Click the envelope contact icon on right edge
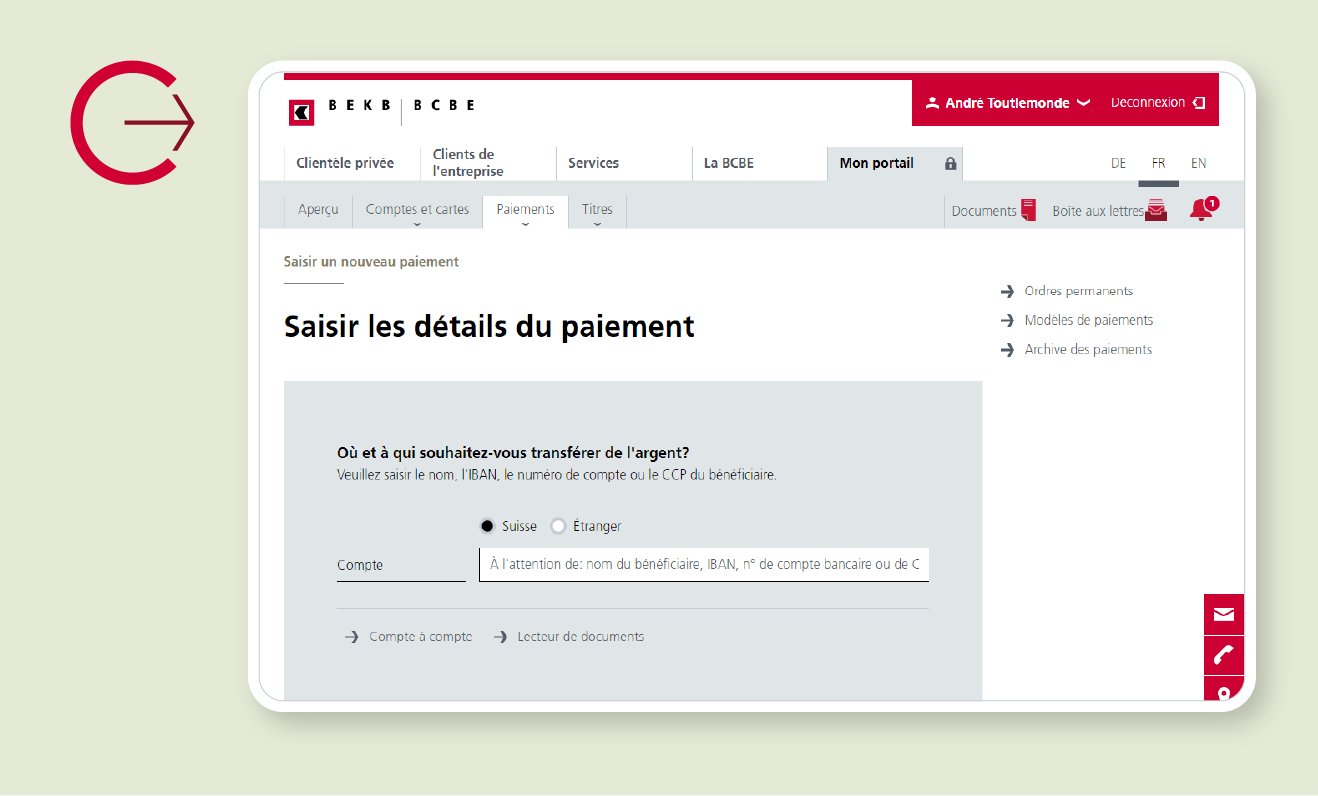Screen dimensions: 1318x796 point(1223,615)
